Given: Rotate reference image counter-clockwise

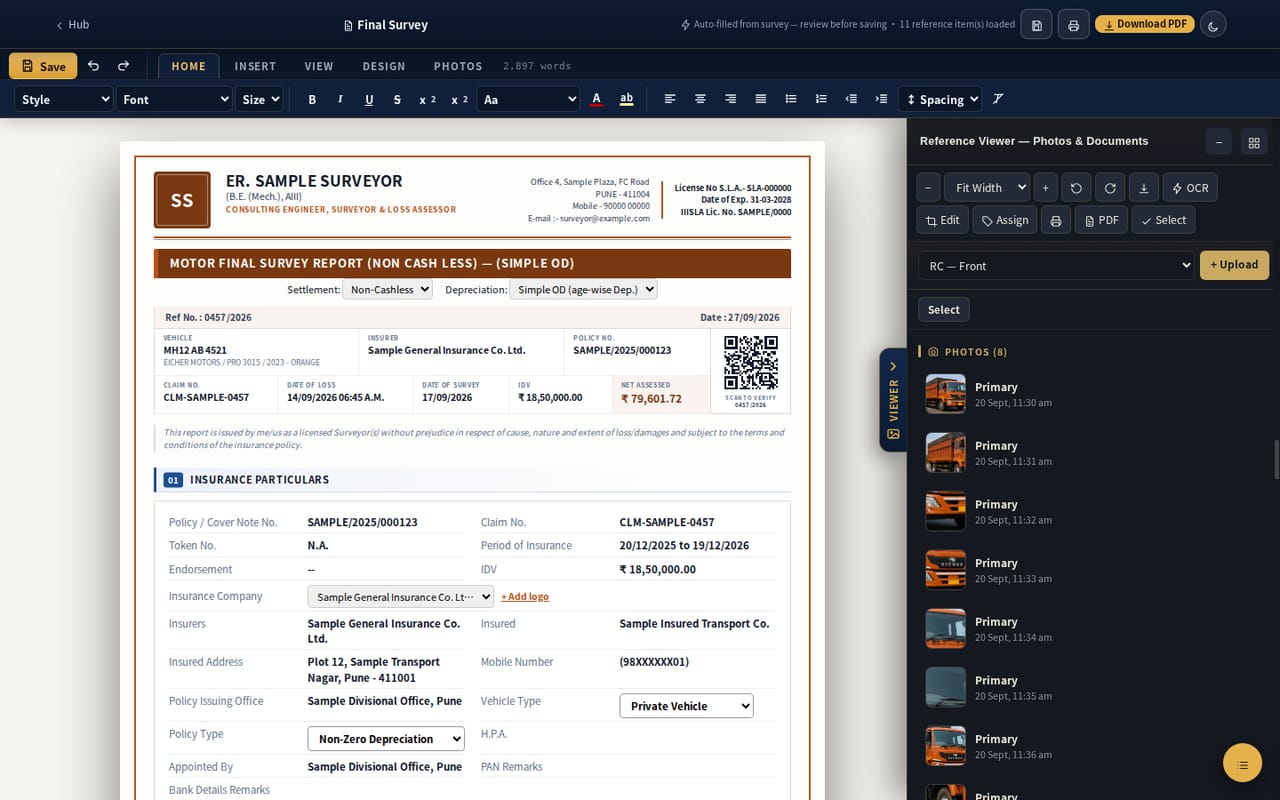Looking at the screenshot, I should click(1076, 188).
